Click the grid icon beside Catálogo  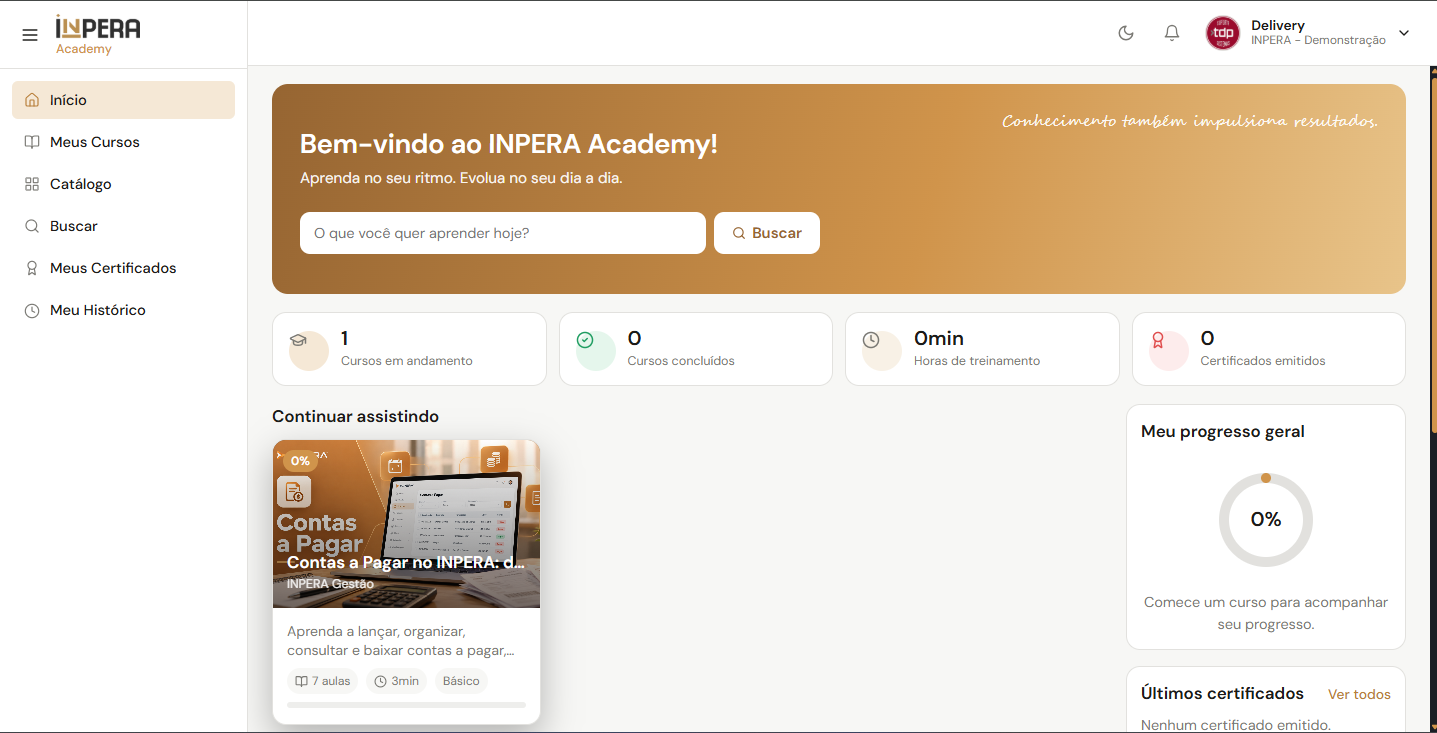(32, 184)
